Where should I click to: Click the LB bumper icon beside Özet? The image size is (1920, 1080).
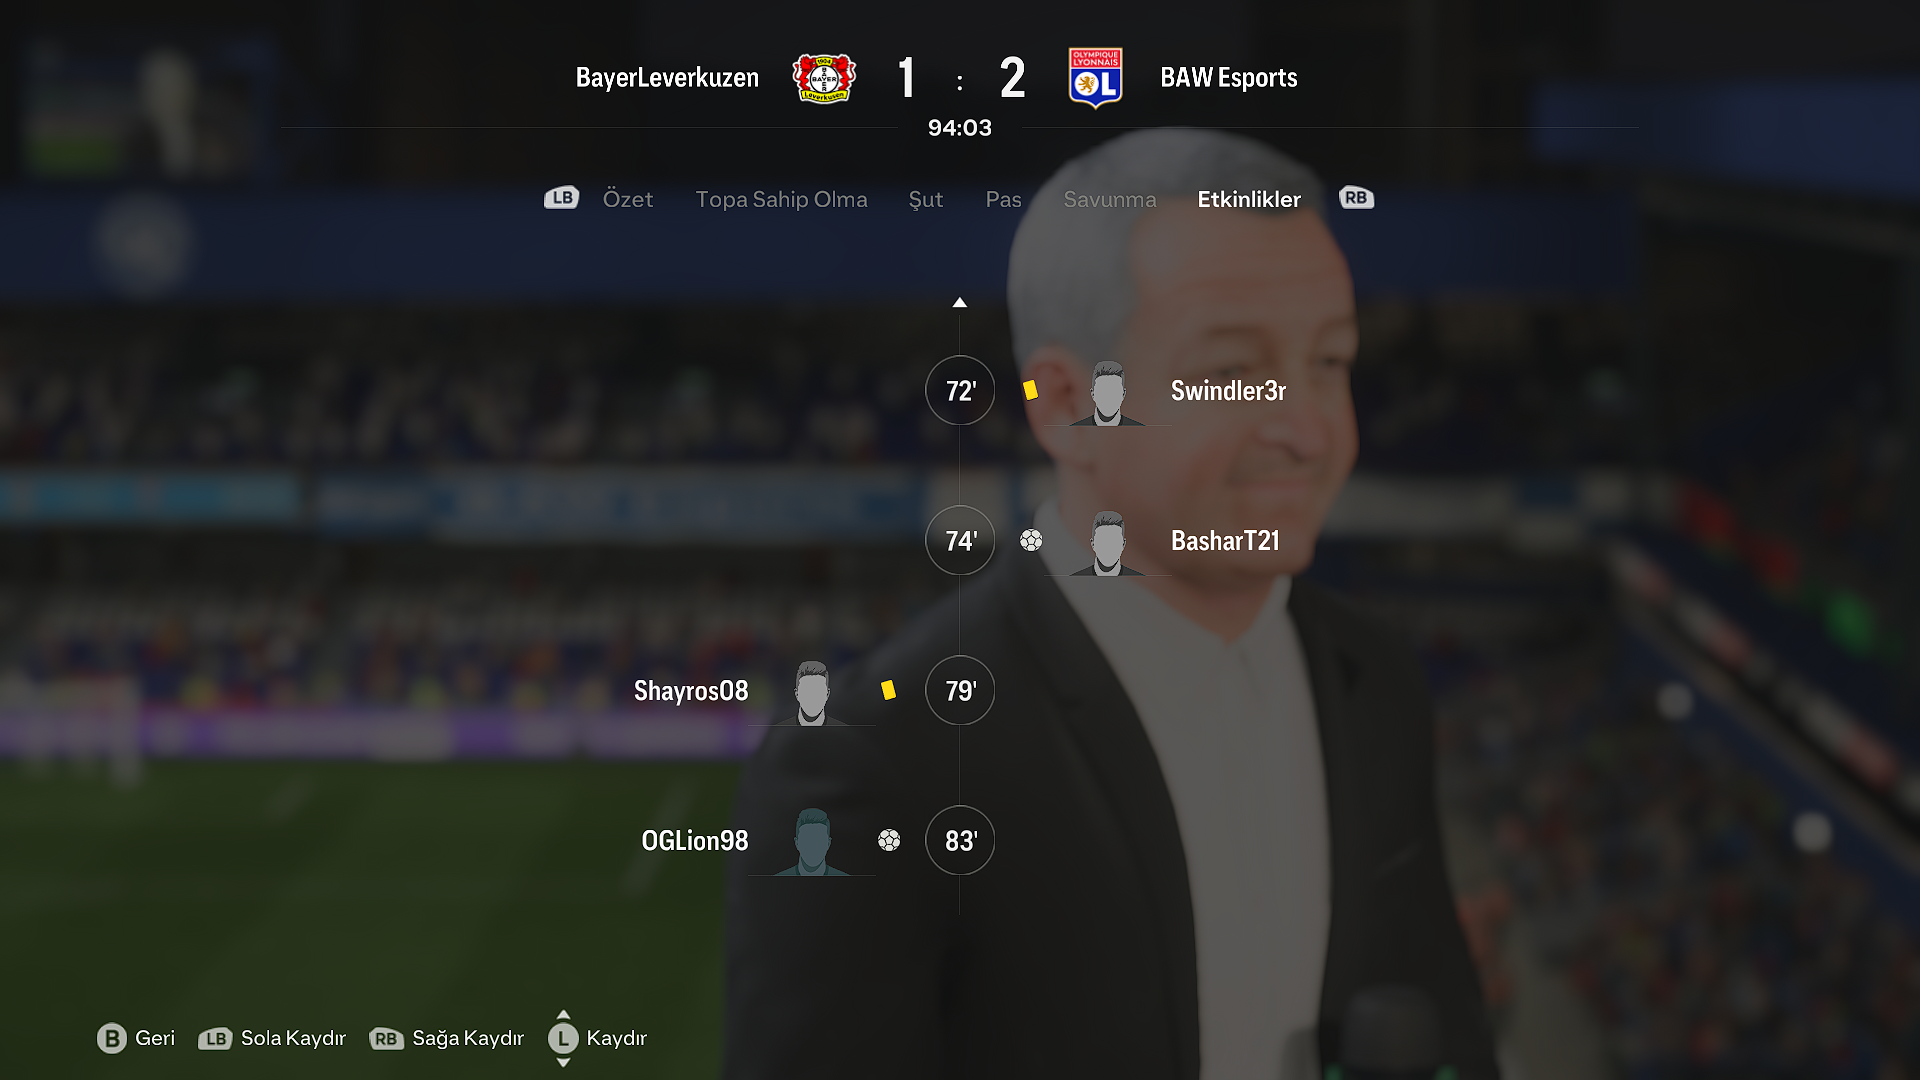[561, 198]
